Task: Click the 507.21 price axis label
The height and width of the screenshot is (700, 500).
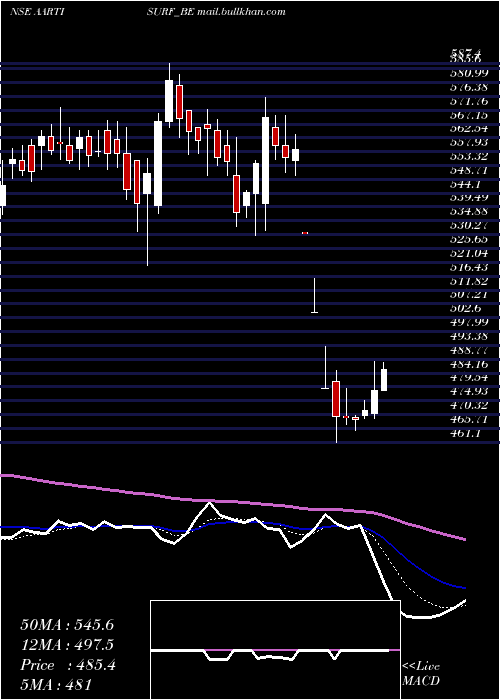Action: coord(469,296)
